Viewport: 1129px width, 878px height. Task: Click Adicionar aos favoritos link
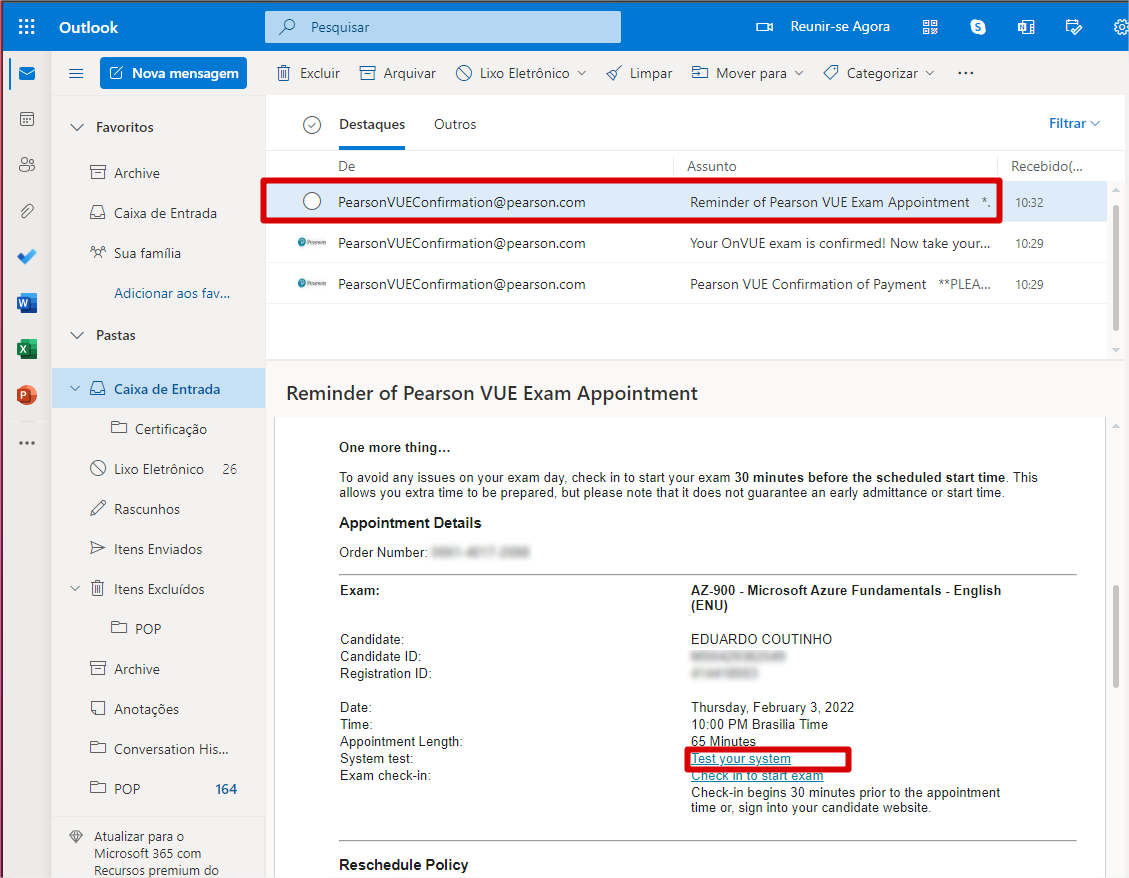pos(172,293)
